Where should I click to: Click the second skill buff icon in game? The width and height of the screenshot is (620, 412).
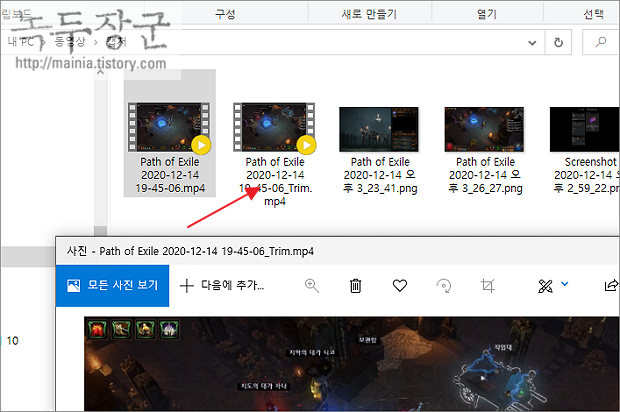pyautogui.click(x=121, y=329)
